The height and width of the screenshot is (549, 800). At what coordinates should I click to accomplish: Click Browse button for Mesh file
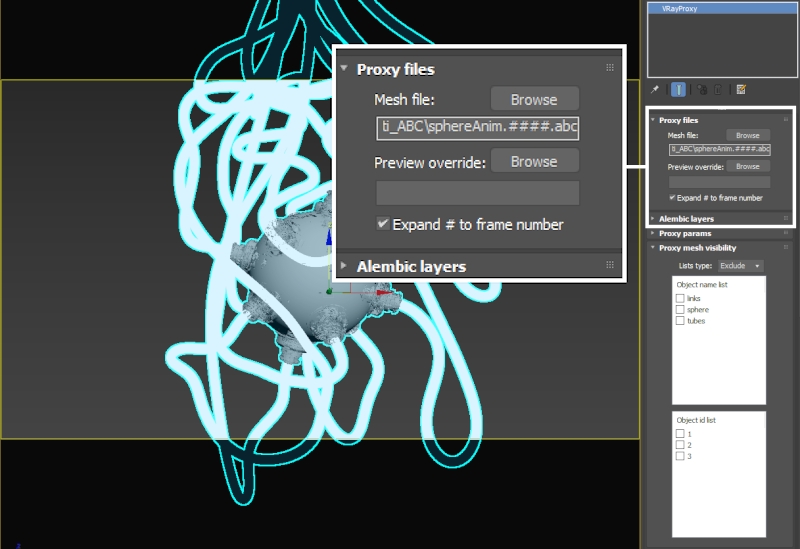click(x=748, y=135)
